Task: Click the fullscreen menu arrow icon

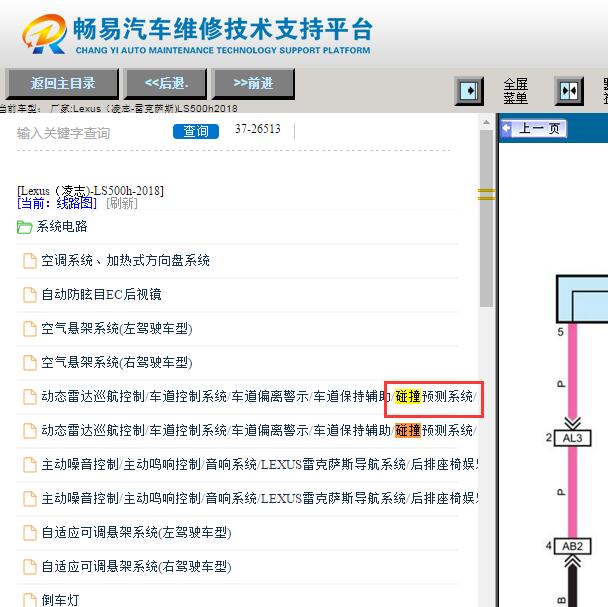Action: coord(469,91)
